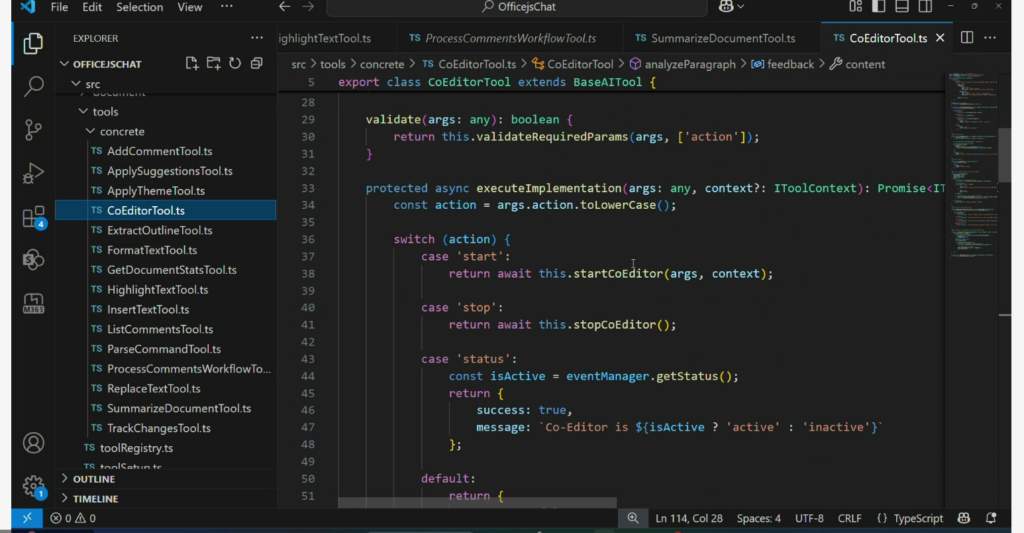This screenshot has width=1024, height=533.
Task: Click the editor vertical scrollbar thumb
Action: coord(1005,155)
